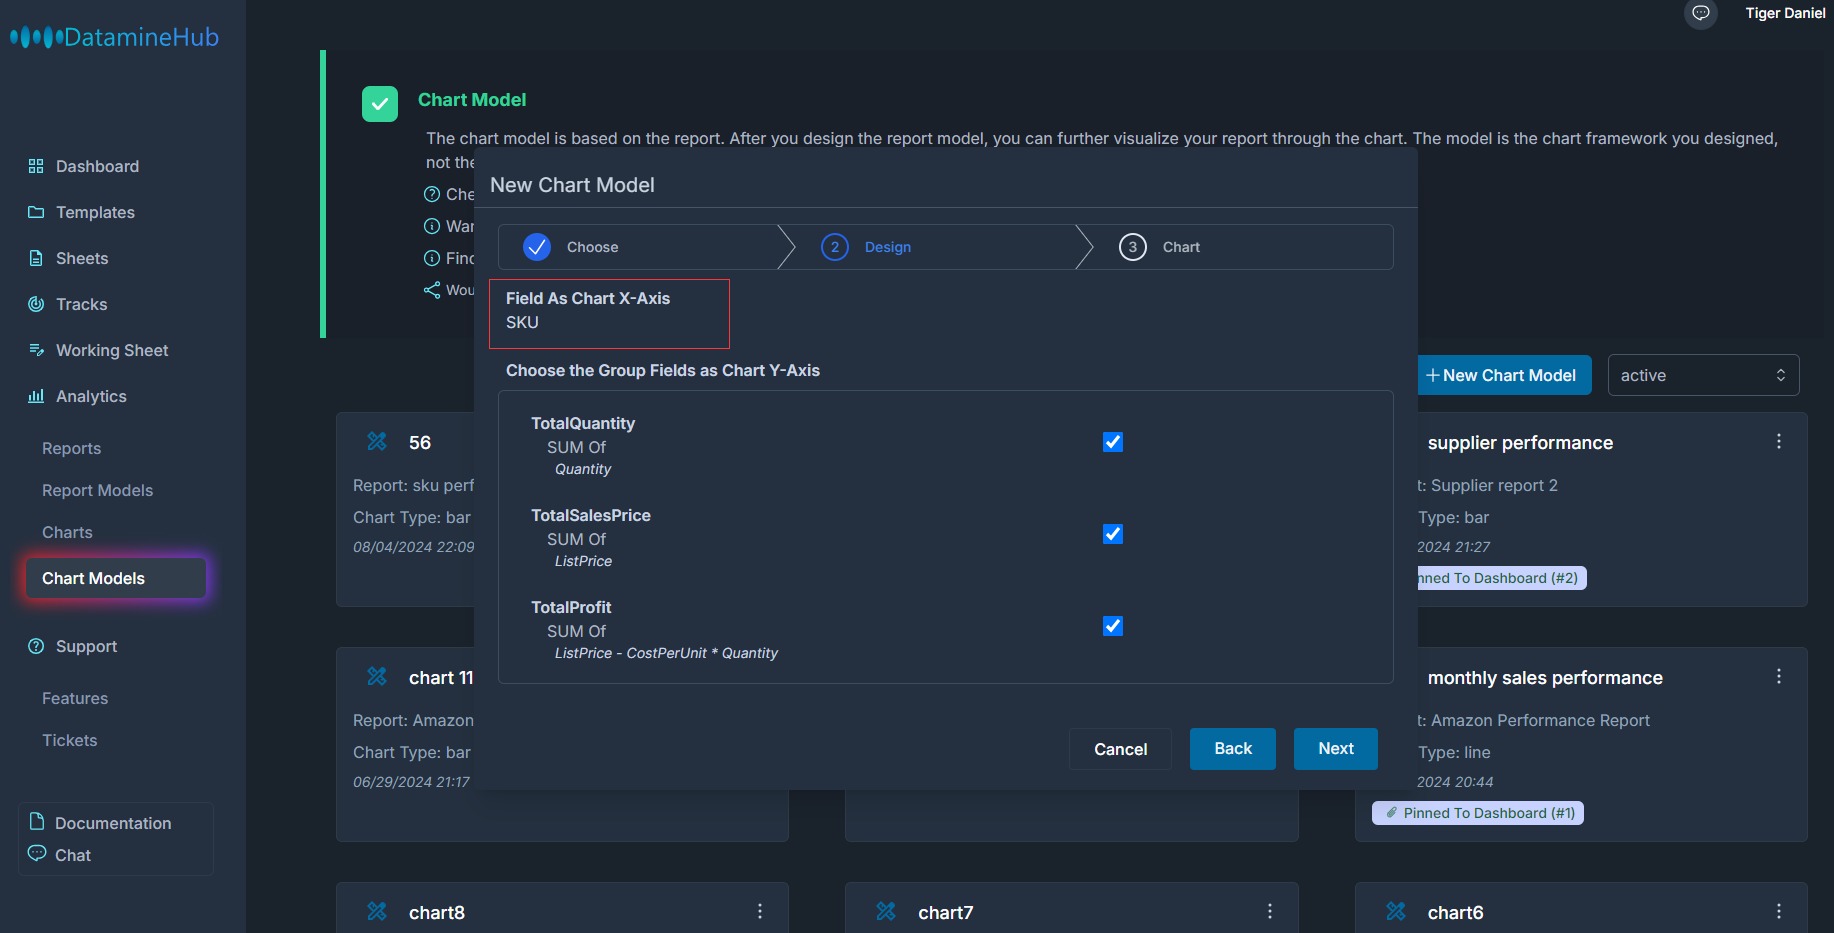
Task: Open Features under Support
Action: [75, 698]
